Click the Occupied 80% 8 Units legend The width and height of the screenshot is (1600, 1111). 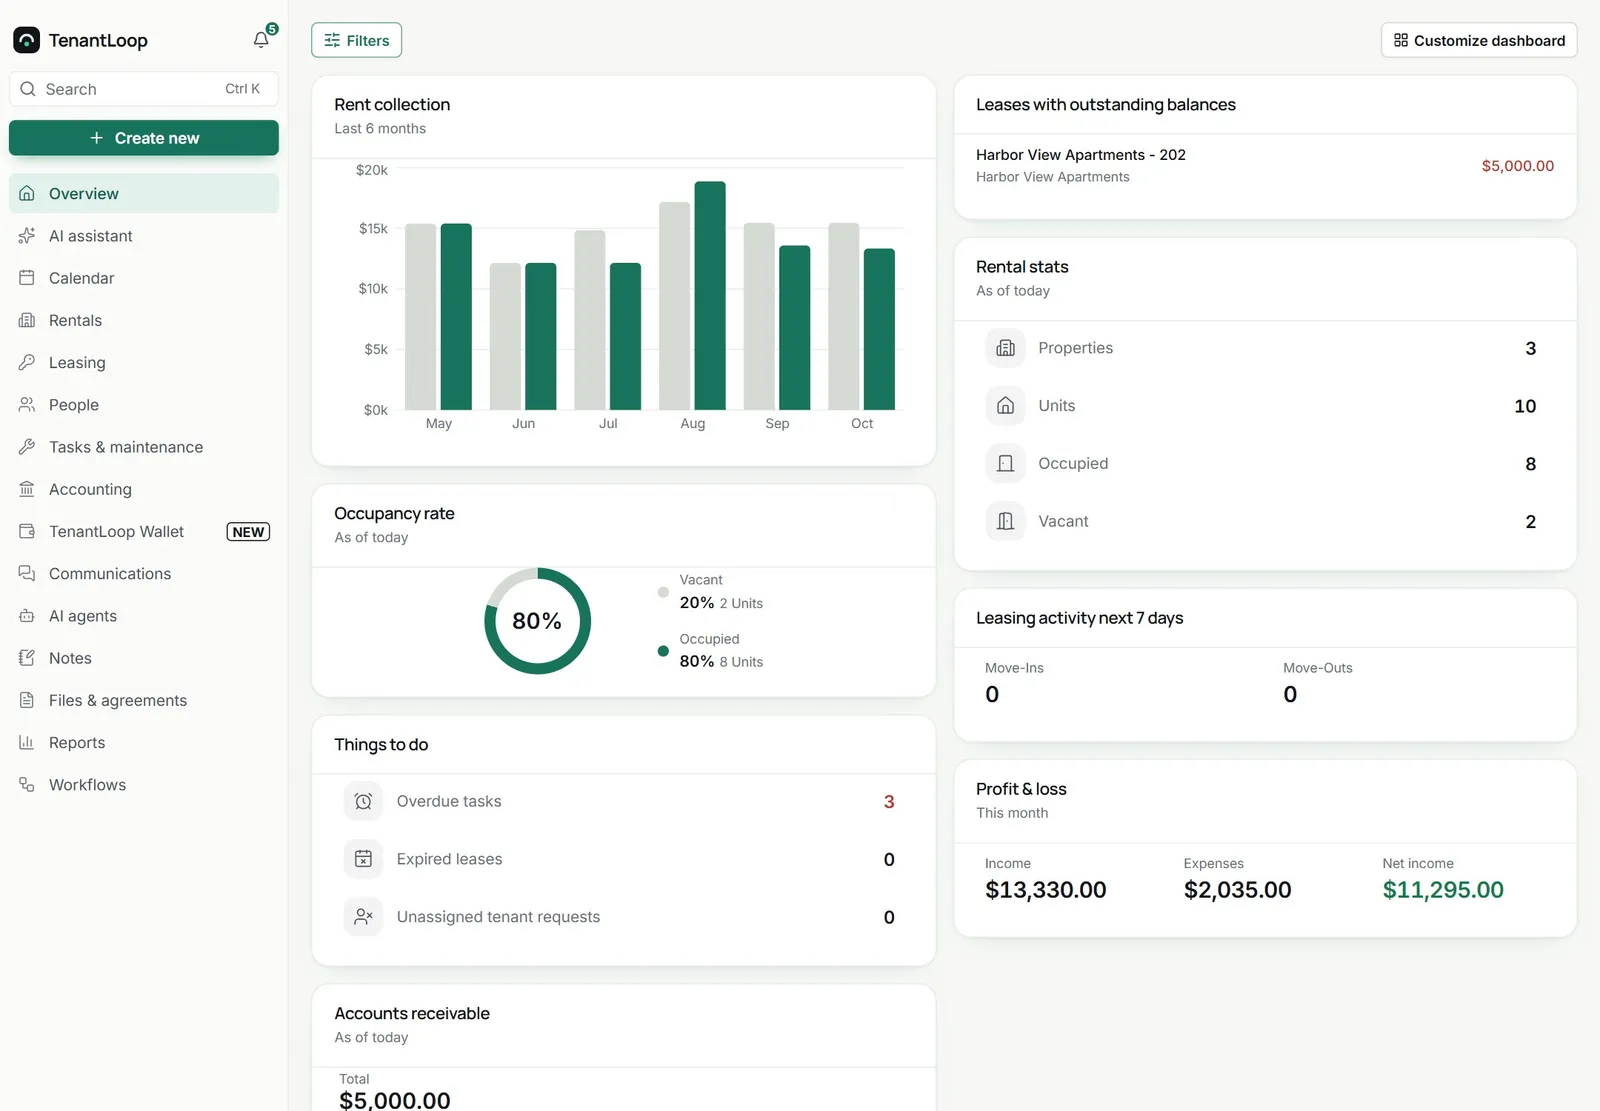coord(712,651)
